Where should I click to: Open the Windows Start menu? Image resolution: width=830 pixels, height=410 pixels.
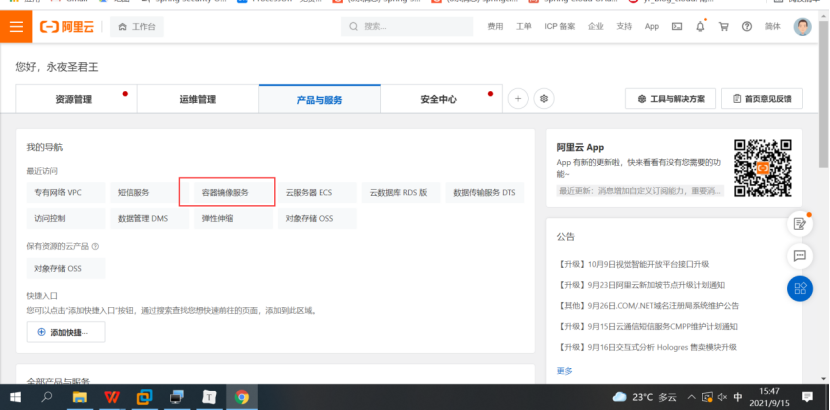coord(15,397)
